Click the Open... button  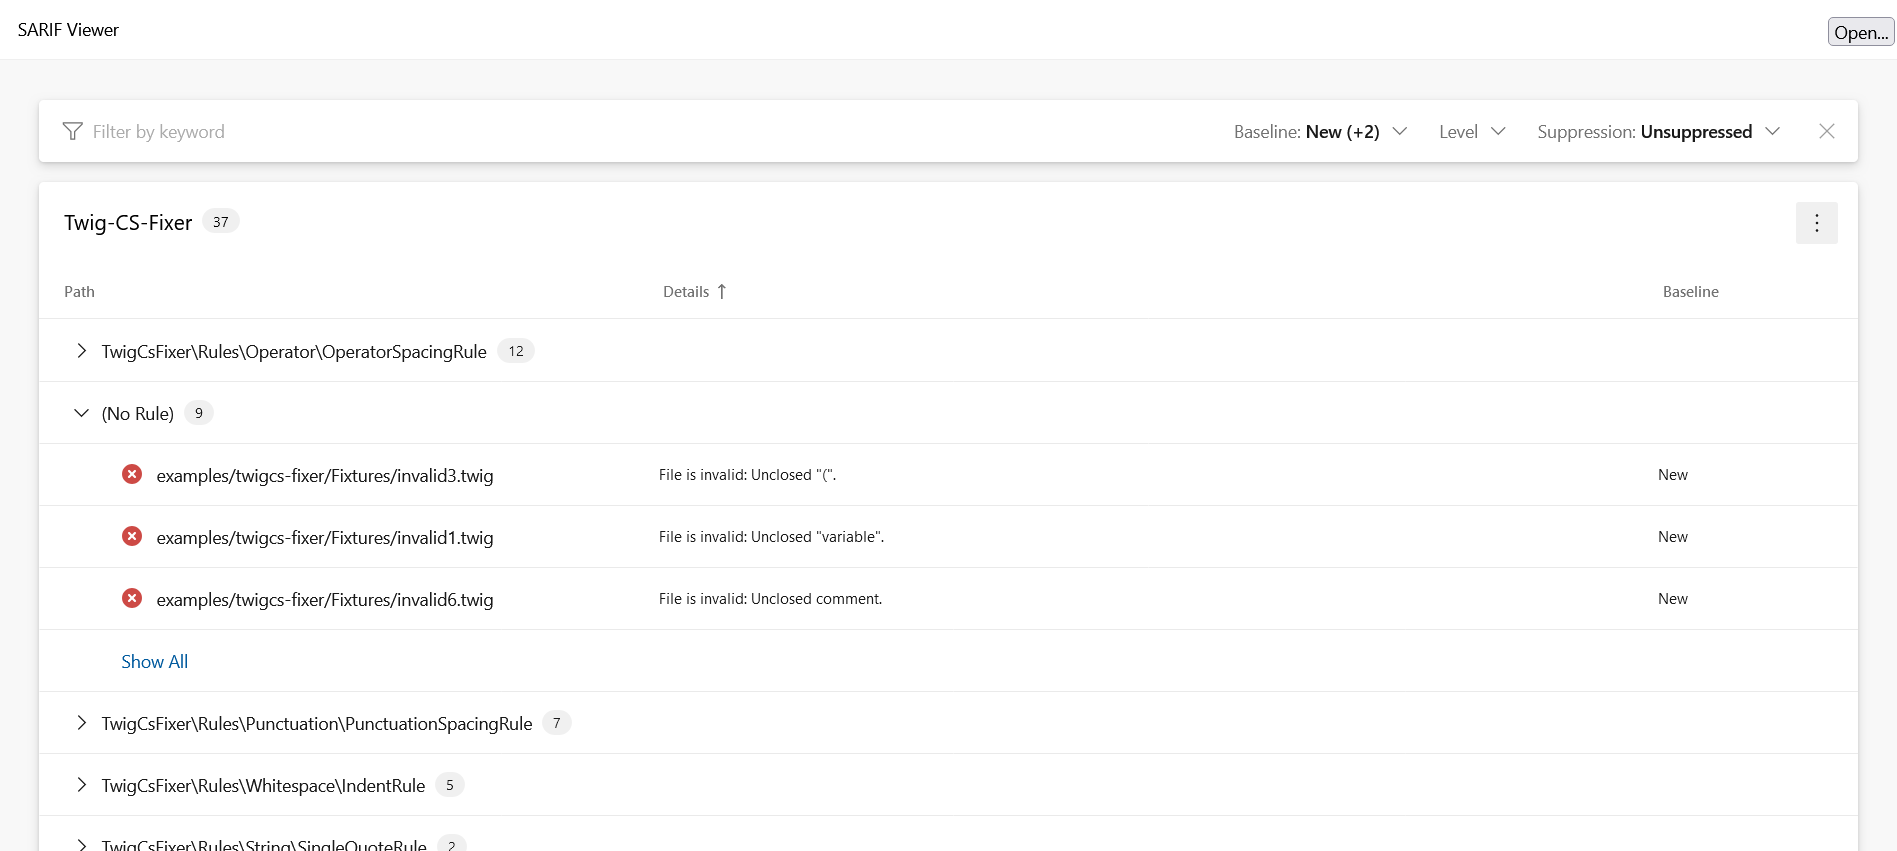tap(1860, 32)
